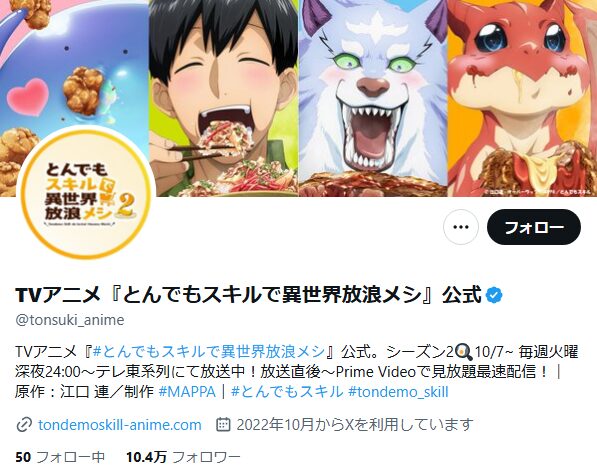Image resolution: width=597 pixels, height=470 pixels.
Task: Open the round profile avatar logo
Action: click(86, 192)
